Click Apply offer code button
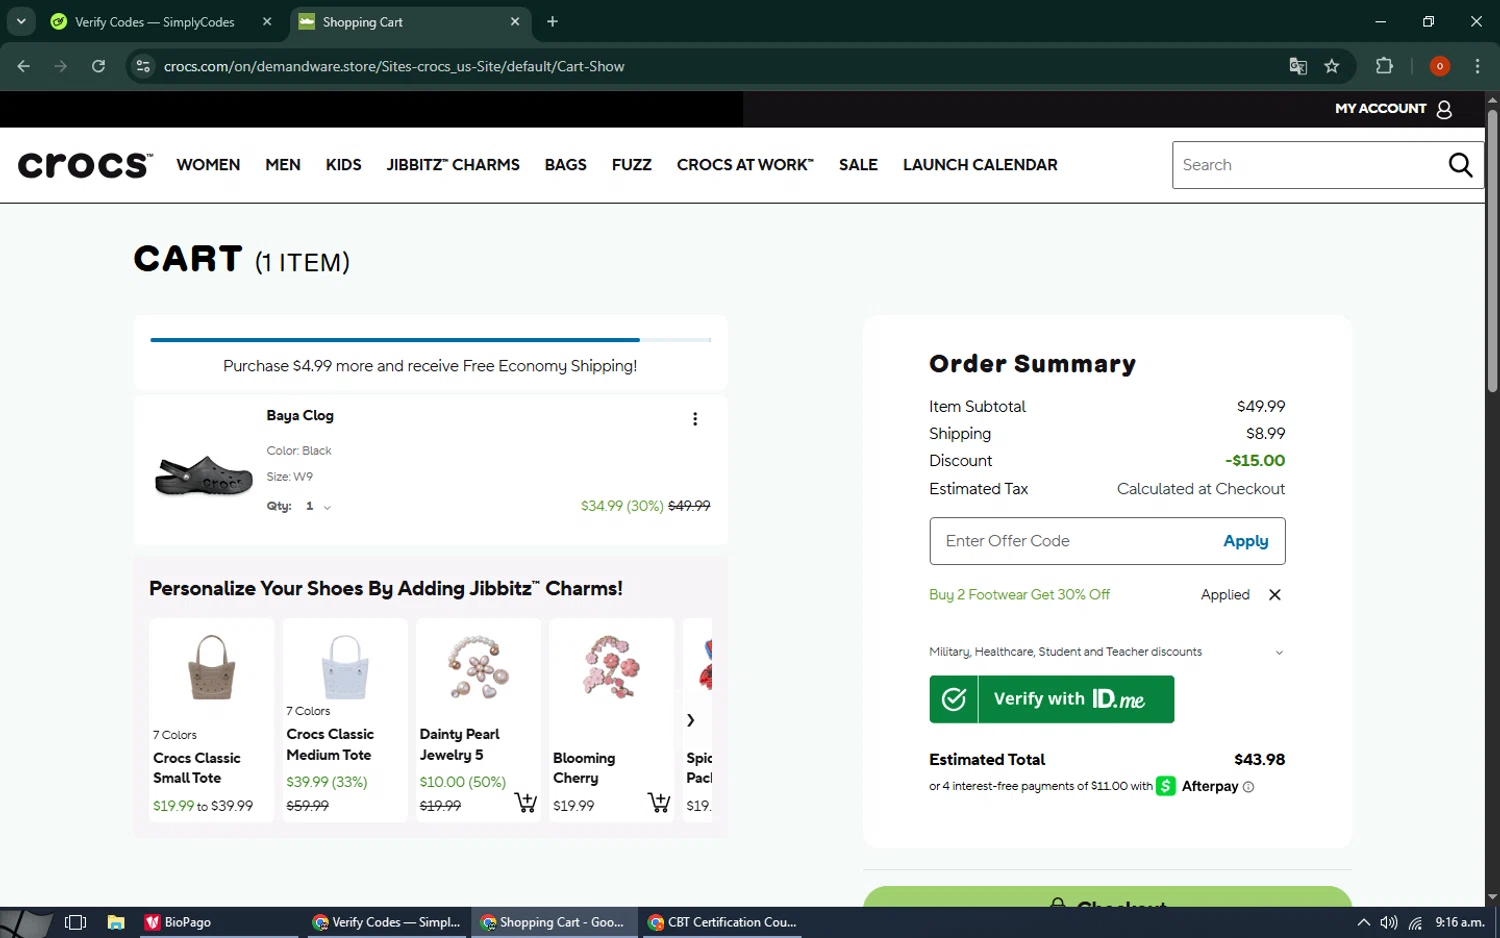This screenshot has width=1500, height=938. [x=1245, y=541]
